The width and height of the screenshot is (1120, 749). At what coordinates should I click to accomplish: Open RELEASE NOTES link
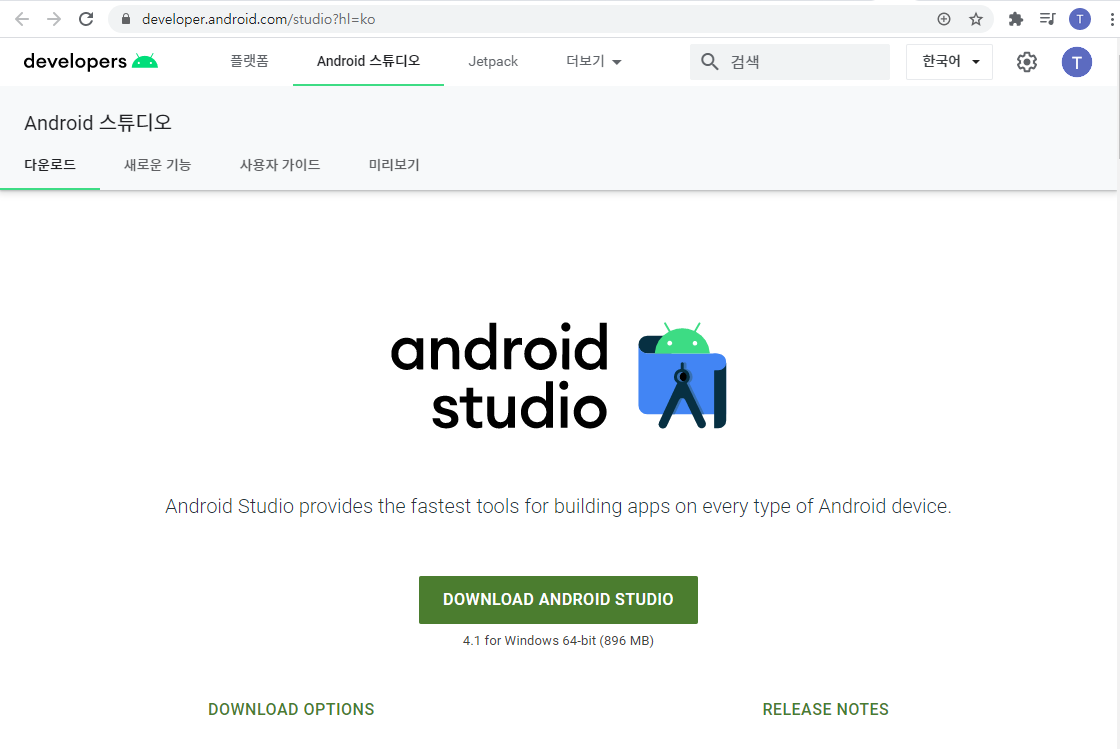click(x=826, y=709)
